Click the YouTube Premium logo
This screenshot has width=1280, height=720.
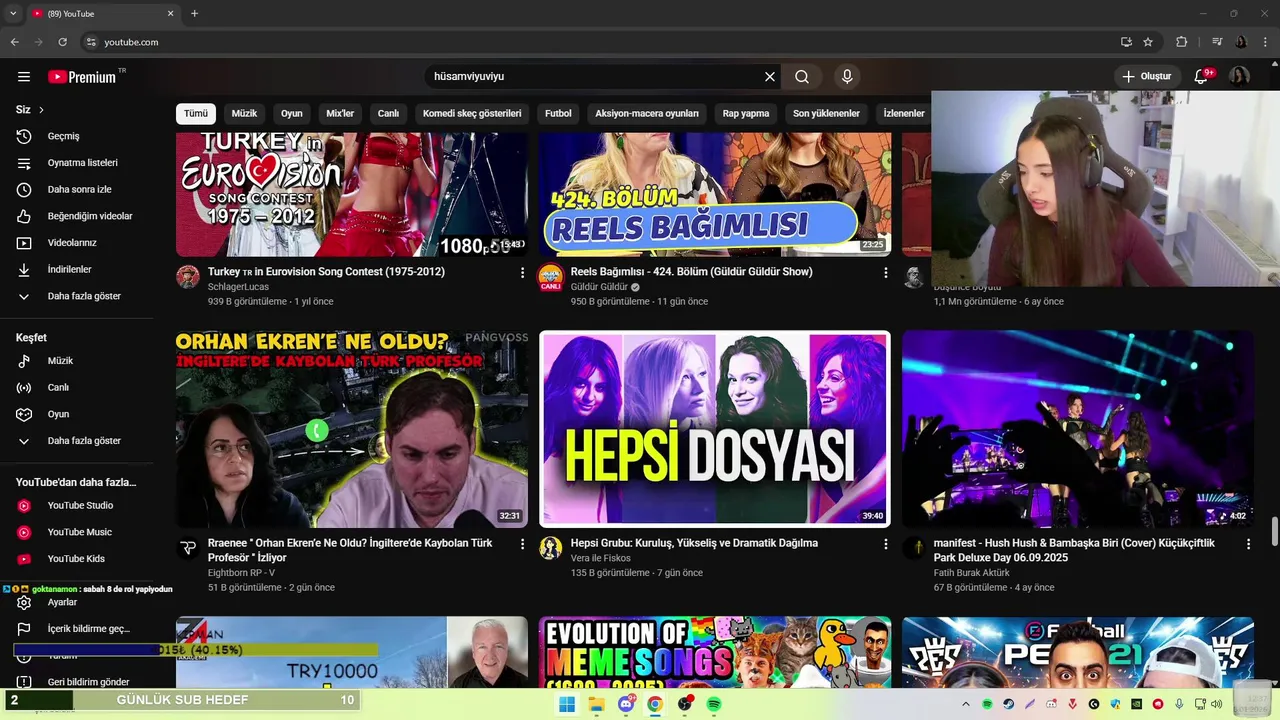coord(83,77)
